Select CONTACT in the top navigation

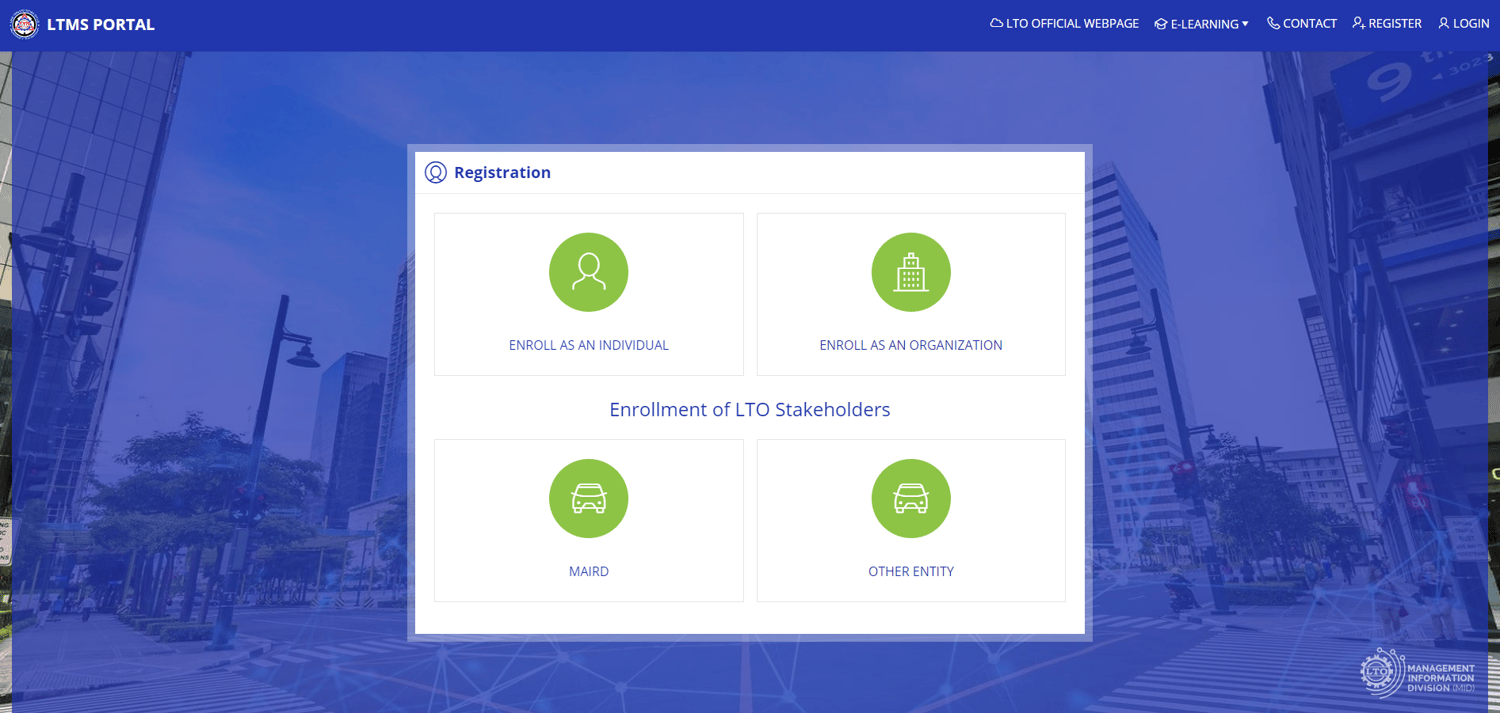tap(1308, 23)
